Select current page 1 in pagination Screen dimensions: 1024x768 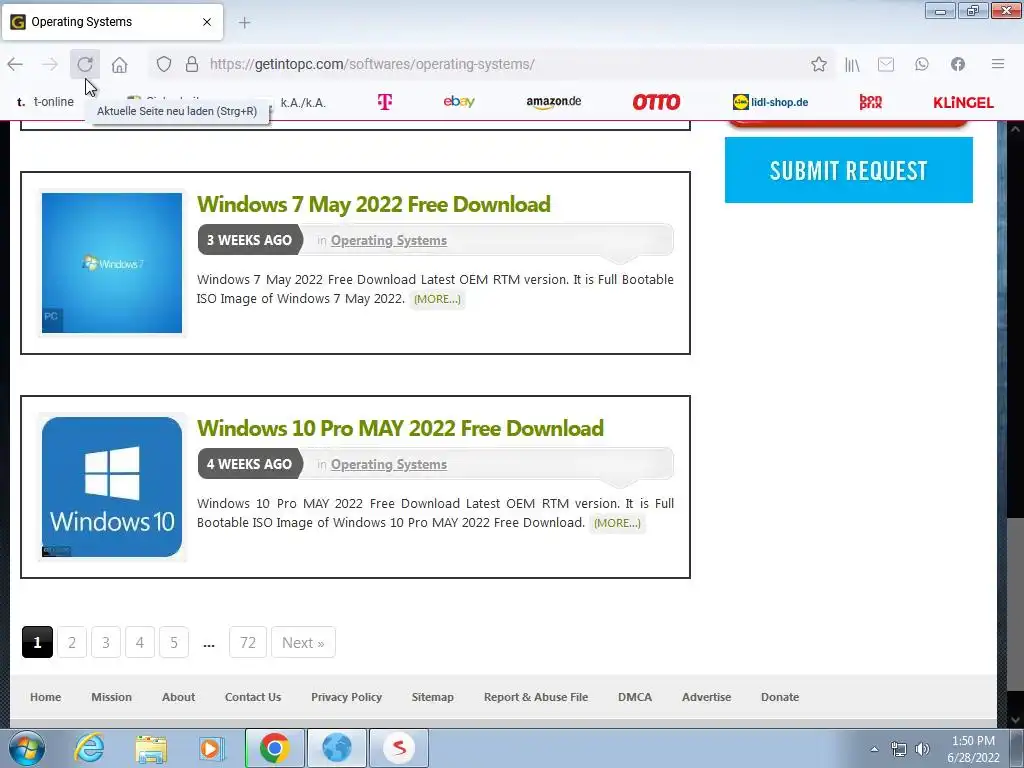(x=37, y=643)
